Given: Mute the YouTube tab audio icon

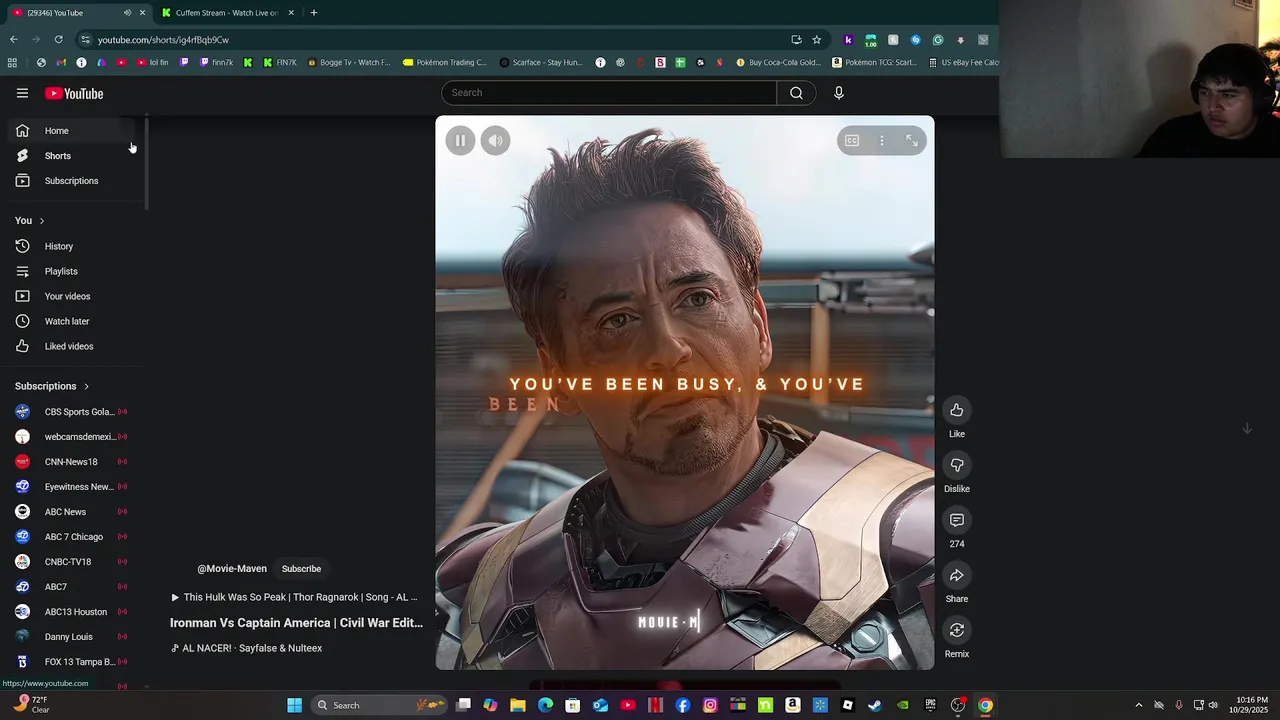Looking at the screenshot, I should coord(127,13).
